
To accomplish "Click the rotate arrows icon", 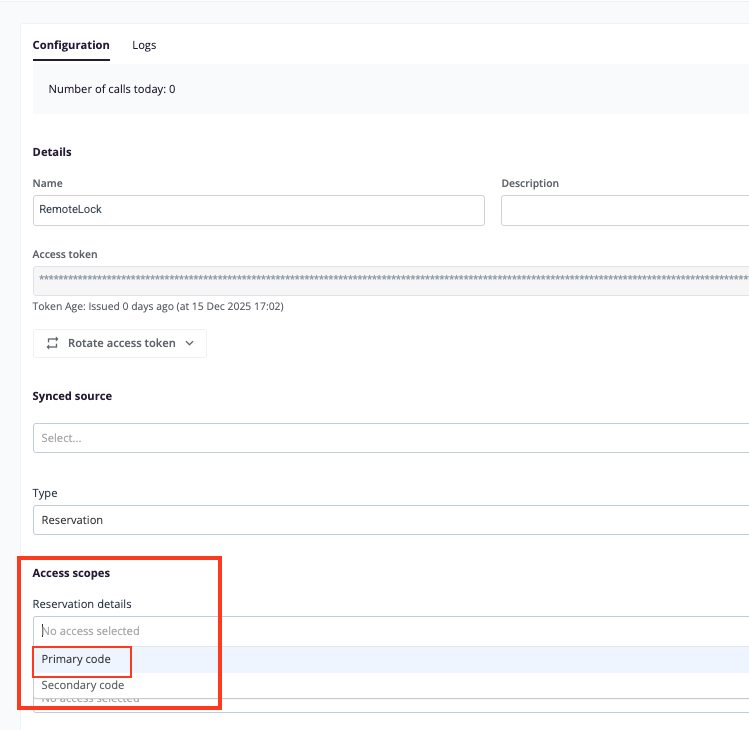I will (x=53, y=343).
